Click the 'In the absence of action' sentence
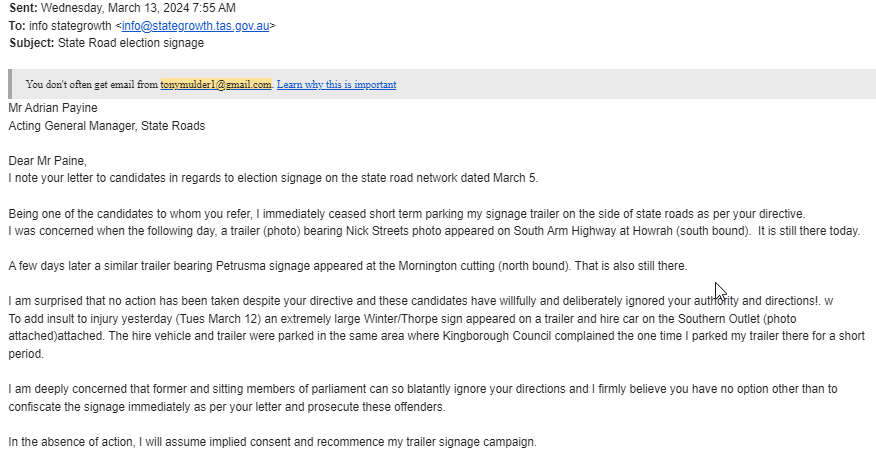Image resolution: width=876 pixels, height=458 pixels. click(x=273, y=442)
